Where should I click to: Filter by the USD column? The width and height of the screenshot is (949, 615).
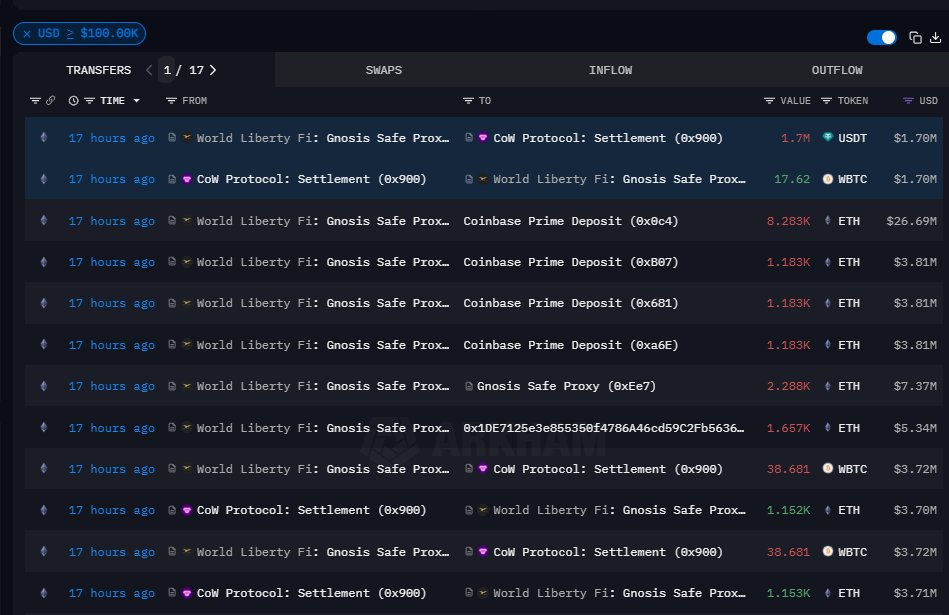tap(908, 100)
